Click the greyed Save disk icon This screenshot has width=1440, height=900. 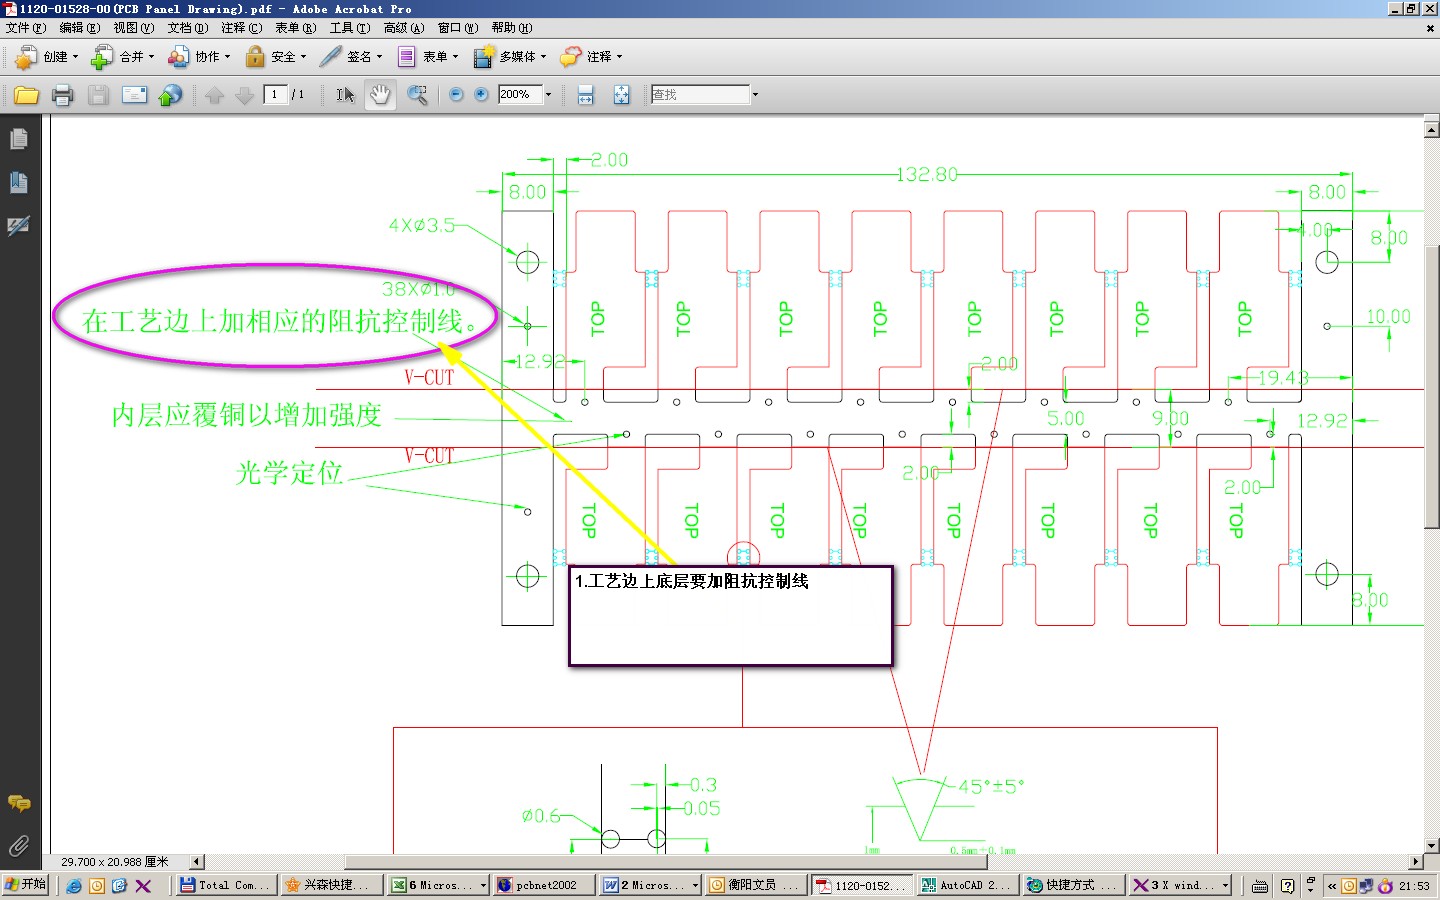pos(98,95)
